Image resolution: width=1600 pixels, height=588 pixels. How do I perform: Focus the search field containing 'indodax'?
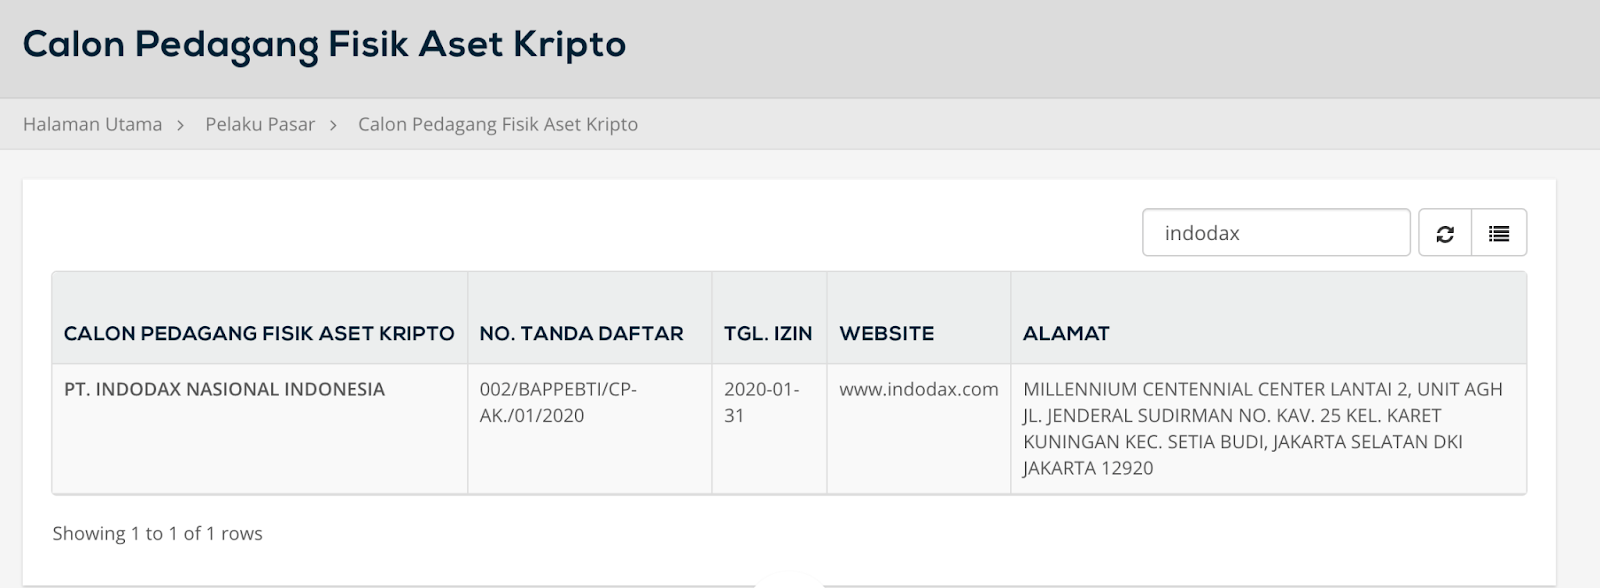[x=1276, y=233]
